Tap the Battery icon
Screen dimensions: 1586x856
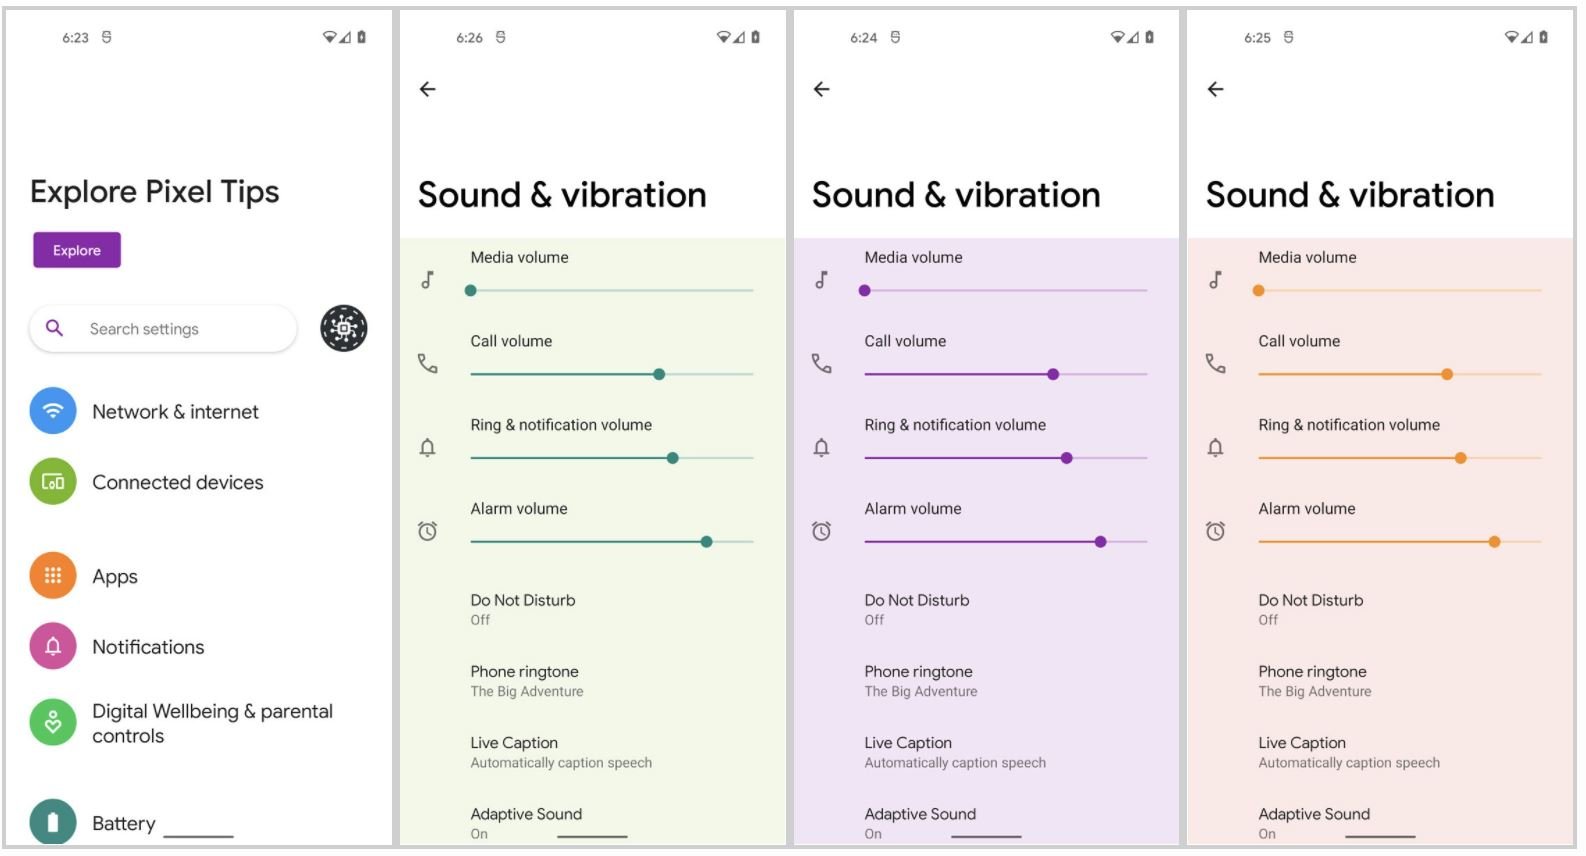(53, 822)
